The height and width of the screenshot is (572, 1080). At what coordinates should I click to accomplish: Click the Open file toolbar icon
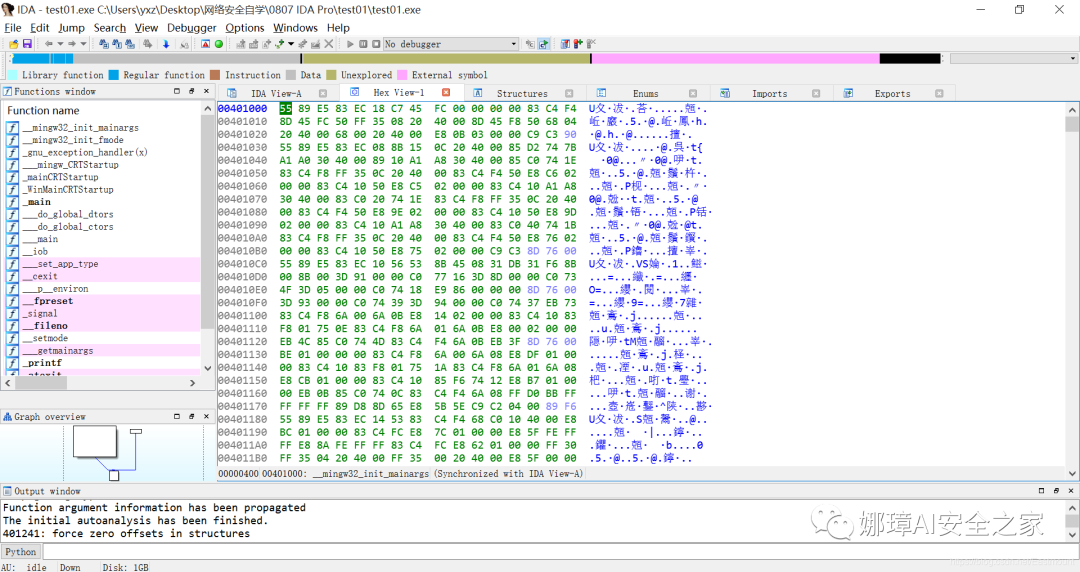[x=14, y=44]
